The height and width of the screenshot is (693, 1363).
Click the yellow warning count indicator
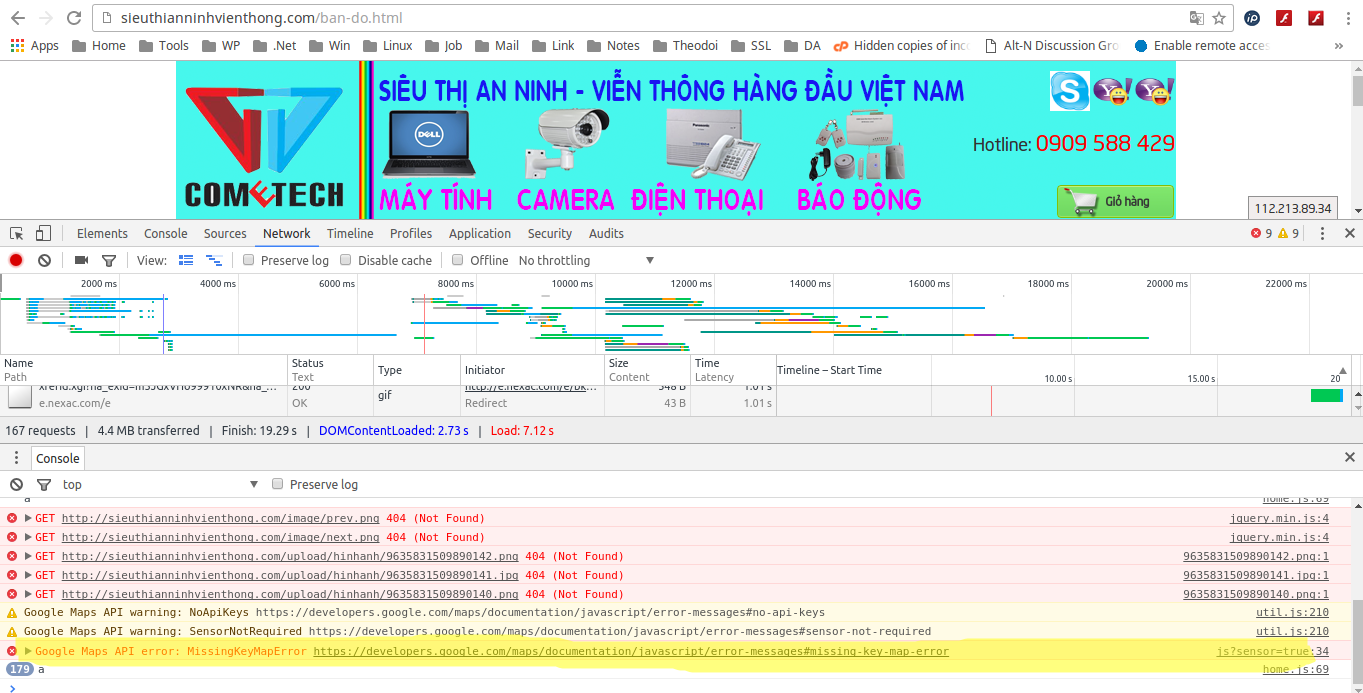tap(1288, 233)
